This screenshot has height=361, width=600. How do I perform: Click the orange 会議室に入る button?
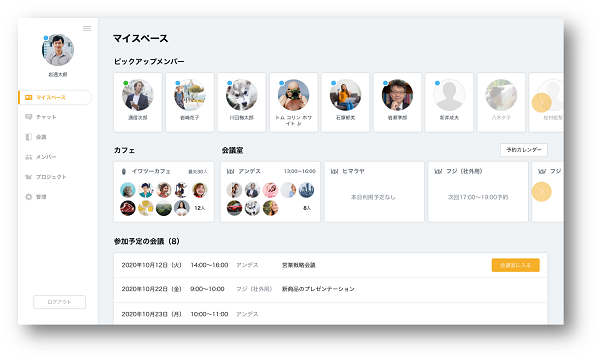click(x=515, y=265)
